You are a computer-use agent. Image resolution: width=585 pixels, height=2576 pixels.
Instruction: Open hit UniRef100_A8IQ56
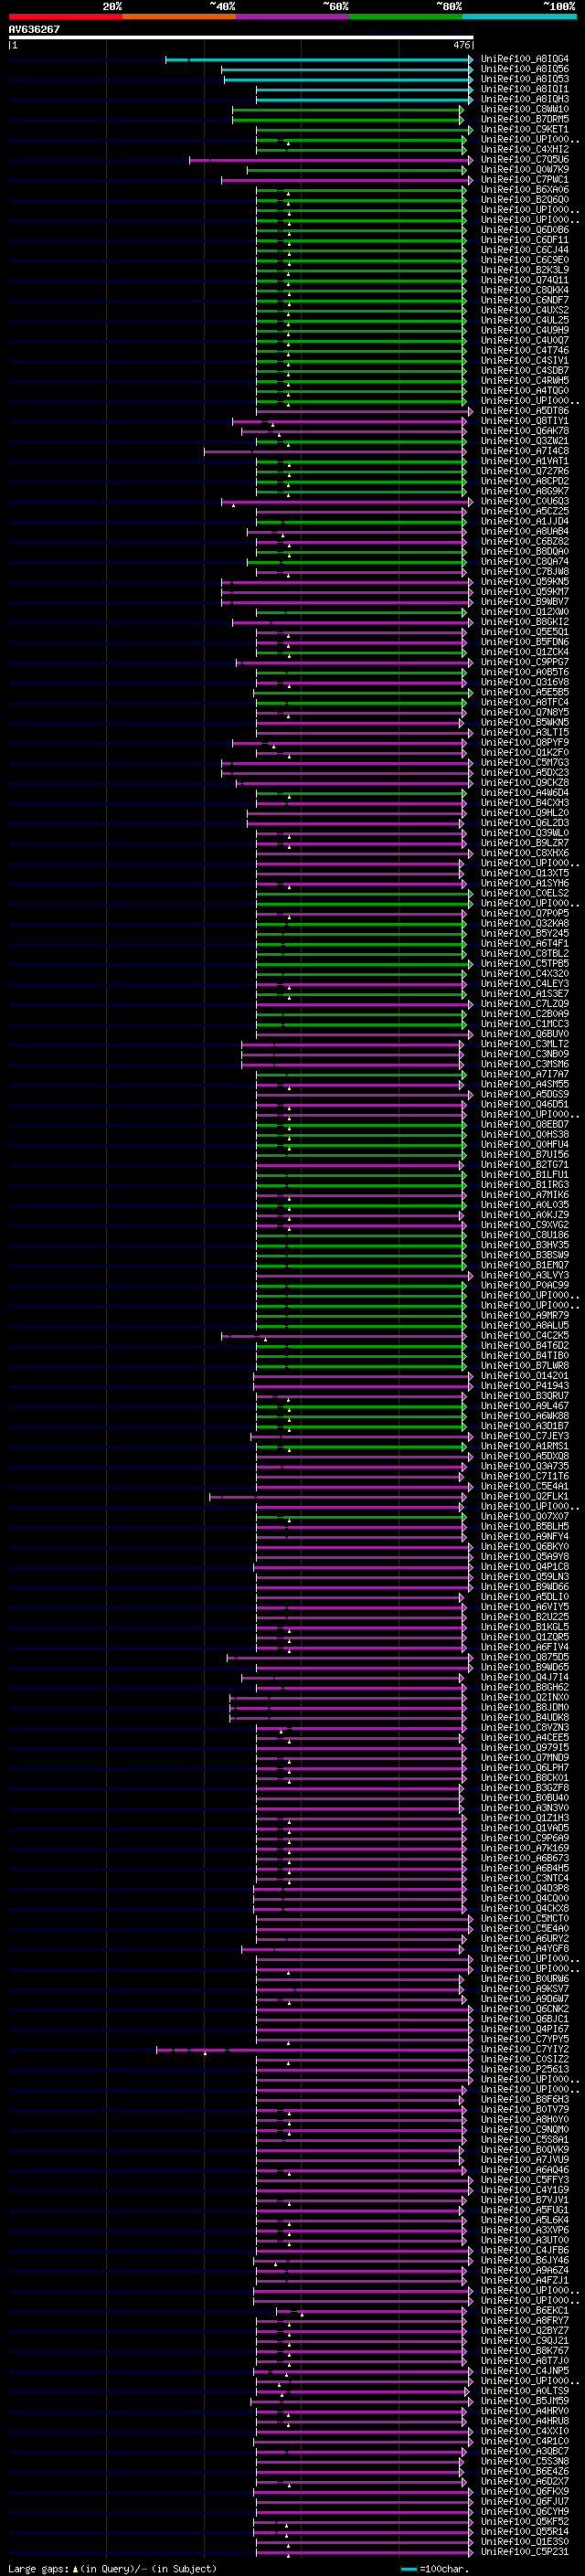point(525,69)
